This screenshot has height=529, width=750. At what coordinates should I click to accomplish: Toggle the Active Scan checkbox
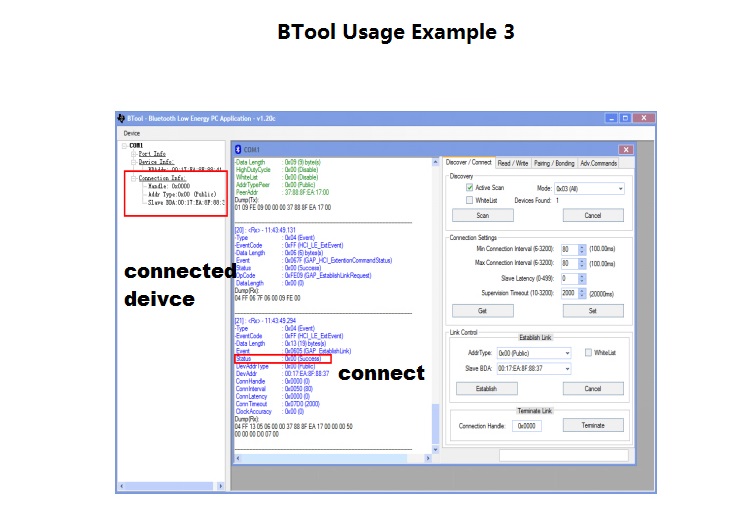[469, 187]
